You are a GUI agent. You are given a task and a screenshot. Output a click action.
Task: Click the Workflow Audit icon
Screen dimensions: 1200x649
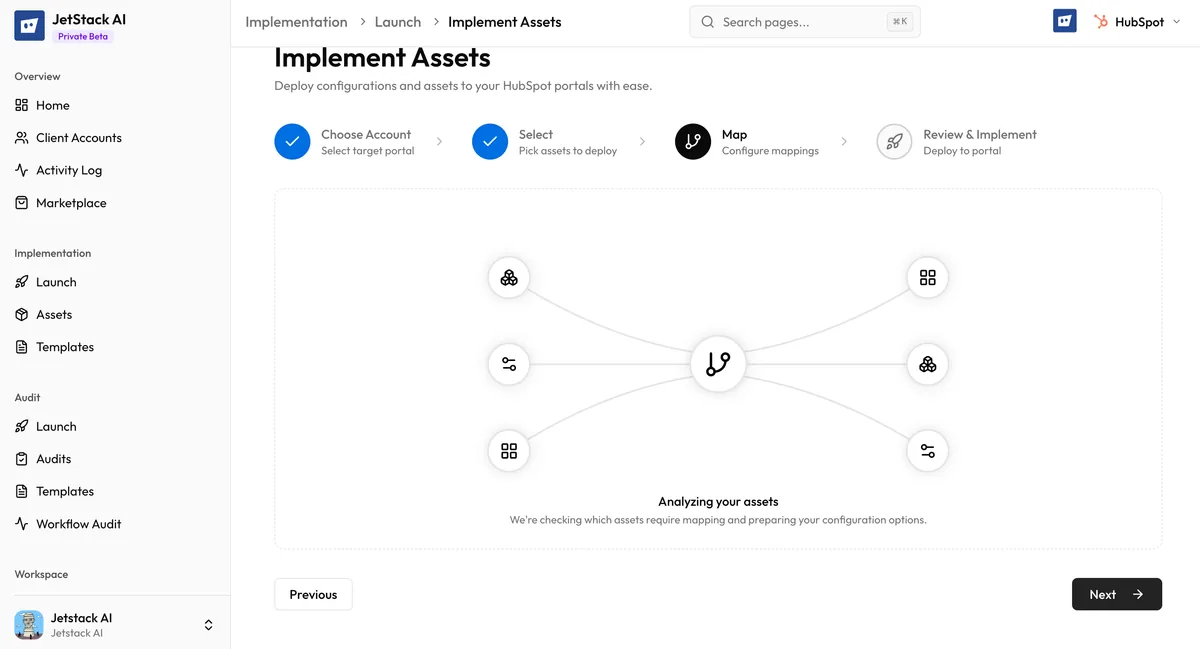(22, 523)
